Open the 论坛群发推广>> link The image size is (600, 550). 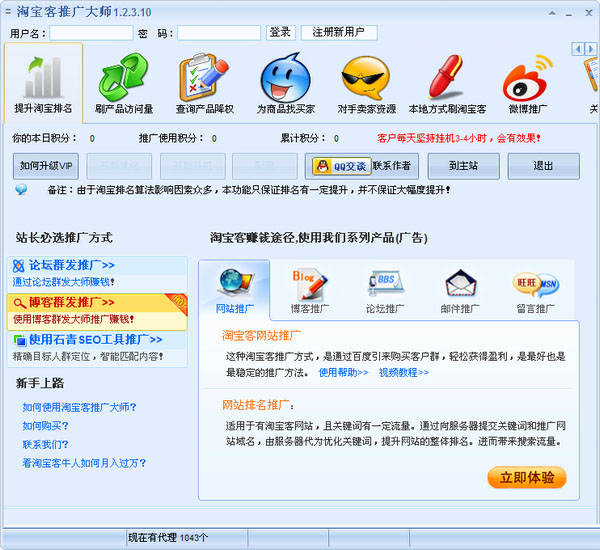(72, 265)
